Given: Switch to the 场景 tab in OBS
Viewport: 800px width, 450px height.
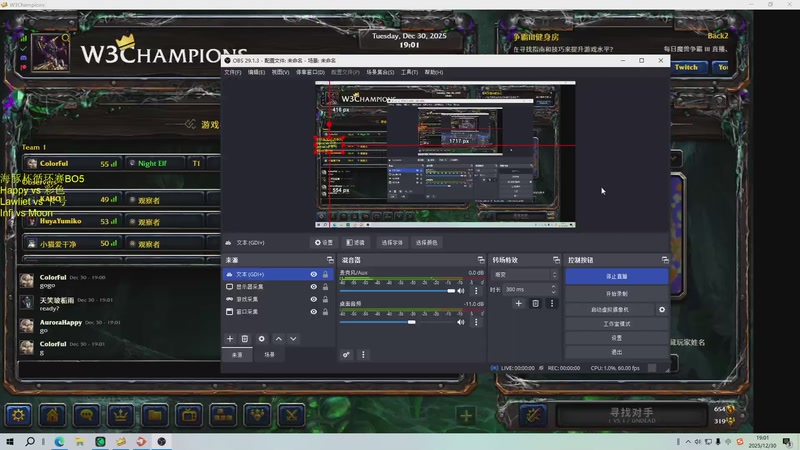Looking at the screenshot, I should (x=269, y=355).
